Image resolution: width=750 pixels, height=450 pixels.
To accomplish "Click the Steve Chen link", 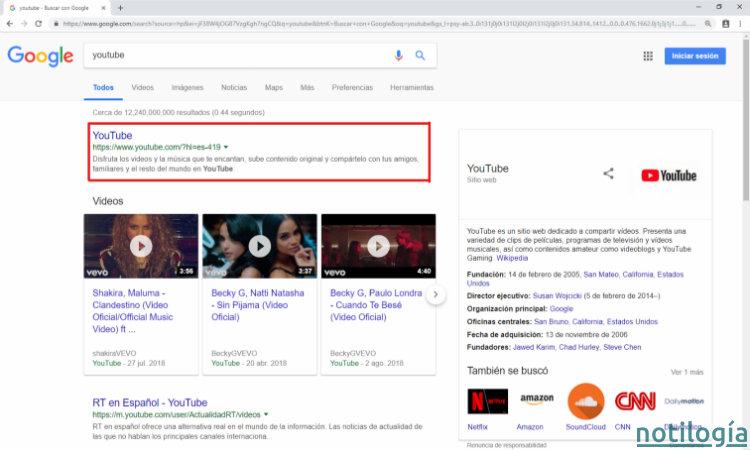I will tap(622, 347).
